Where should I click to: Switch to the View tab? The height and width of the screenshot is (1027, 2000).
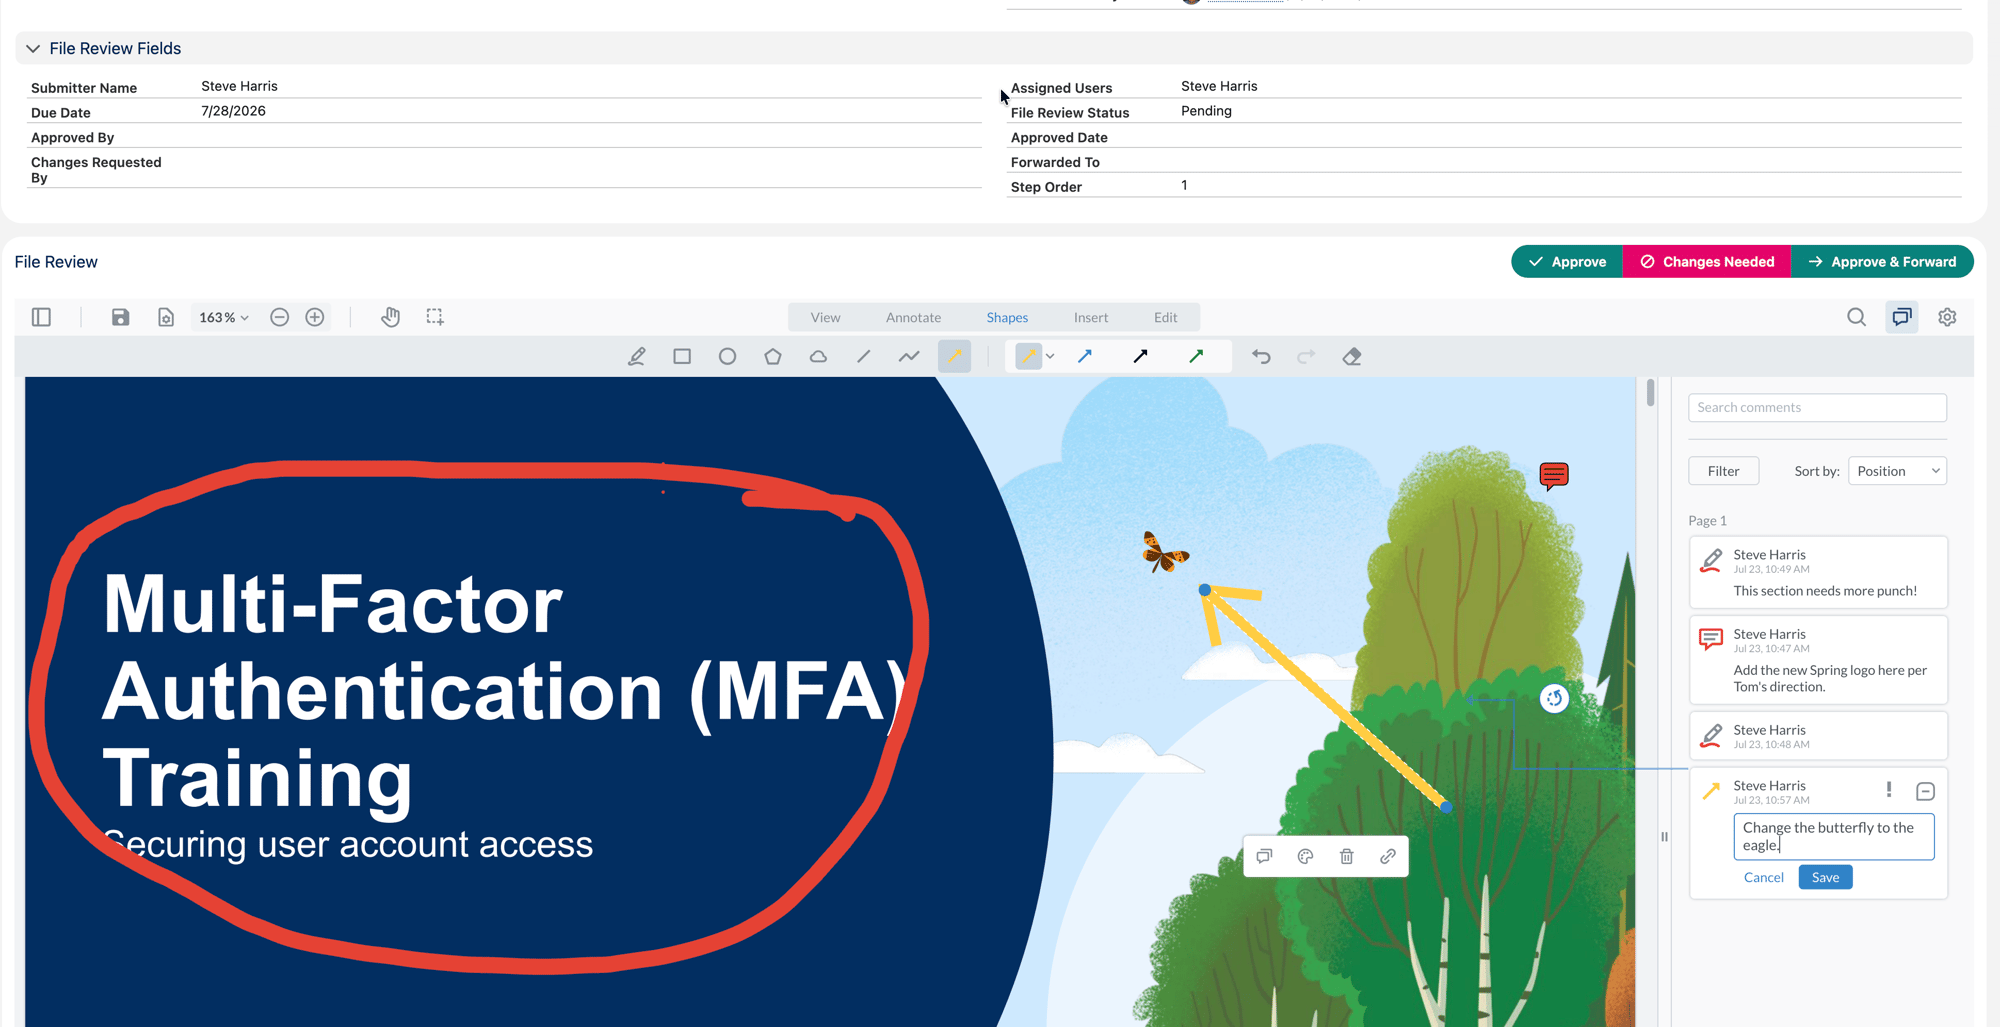tap(825, 317)
